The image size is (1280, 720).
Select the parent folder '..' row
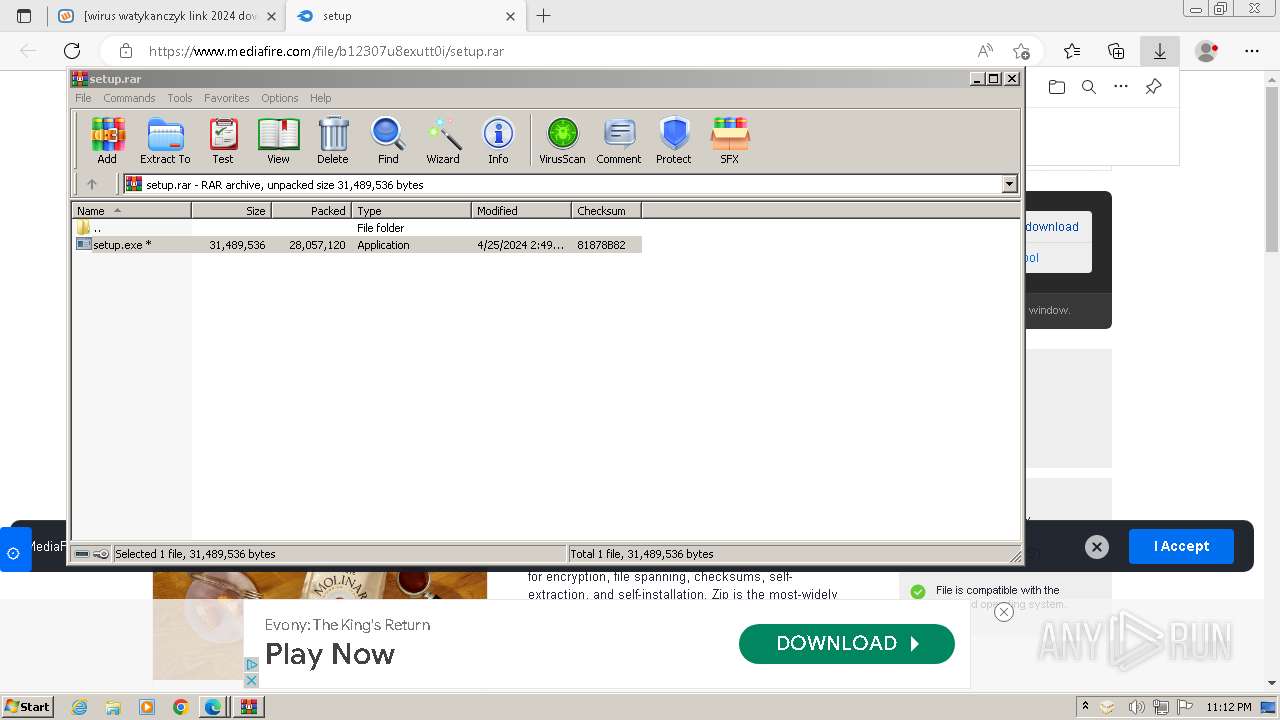click(x=357, y=228)
